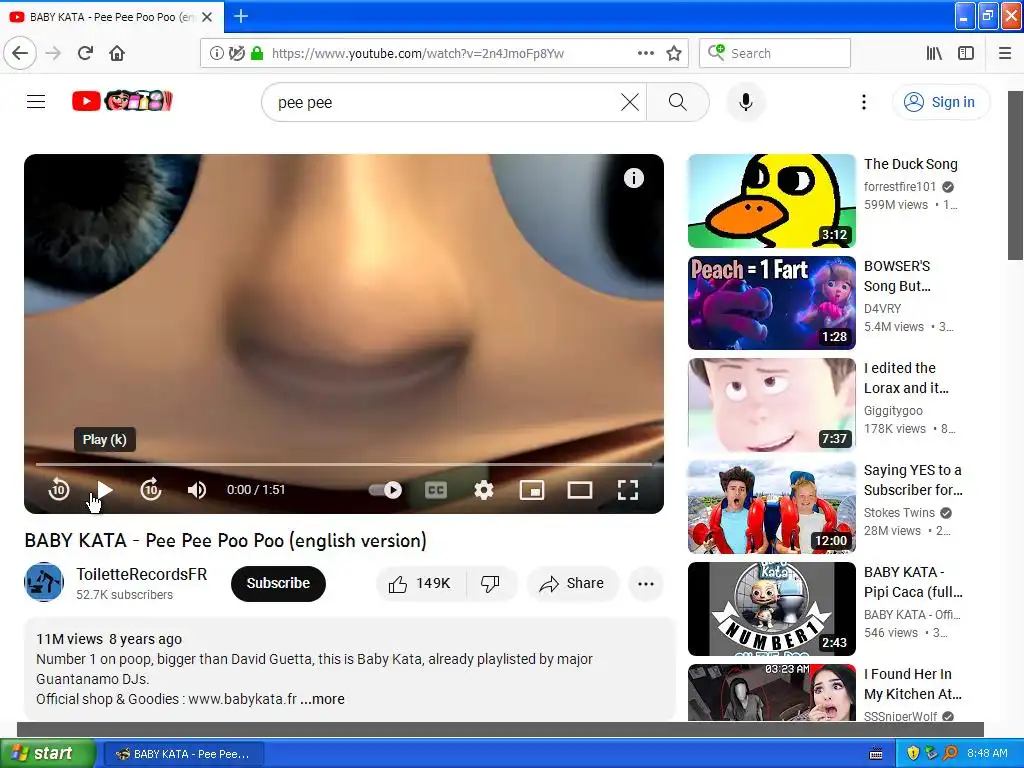The image size is (1024, 768).
Task: Click the green padlock connection icon
Action: (257, 54)
